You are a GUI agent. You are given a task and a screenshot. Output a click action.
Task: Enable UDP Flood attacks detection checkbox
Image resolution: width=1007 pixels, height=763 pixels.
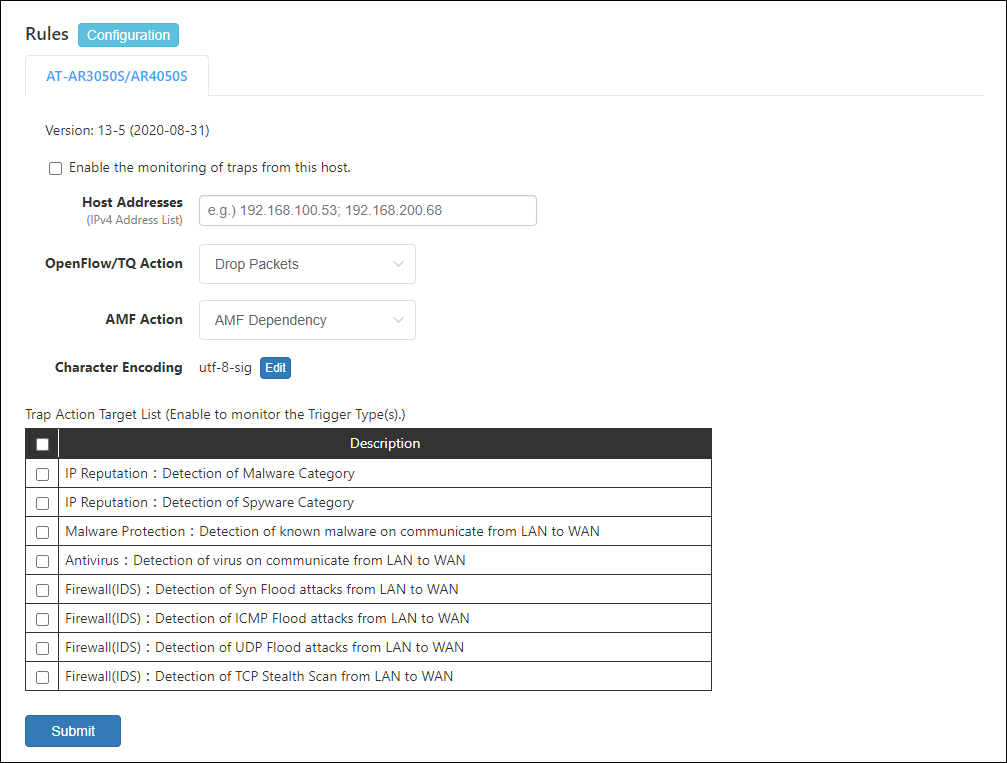click(42, 648)
